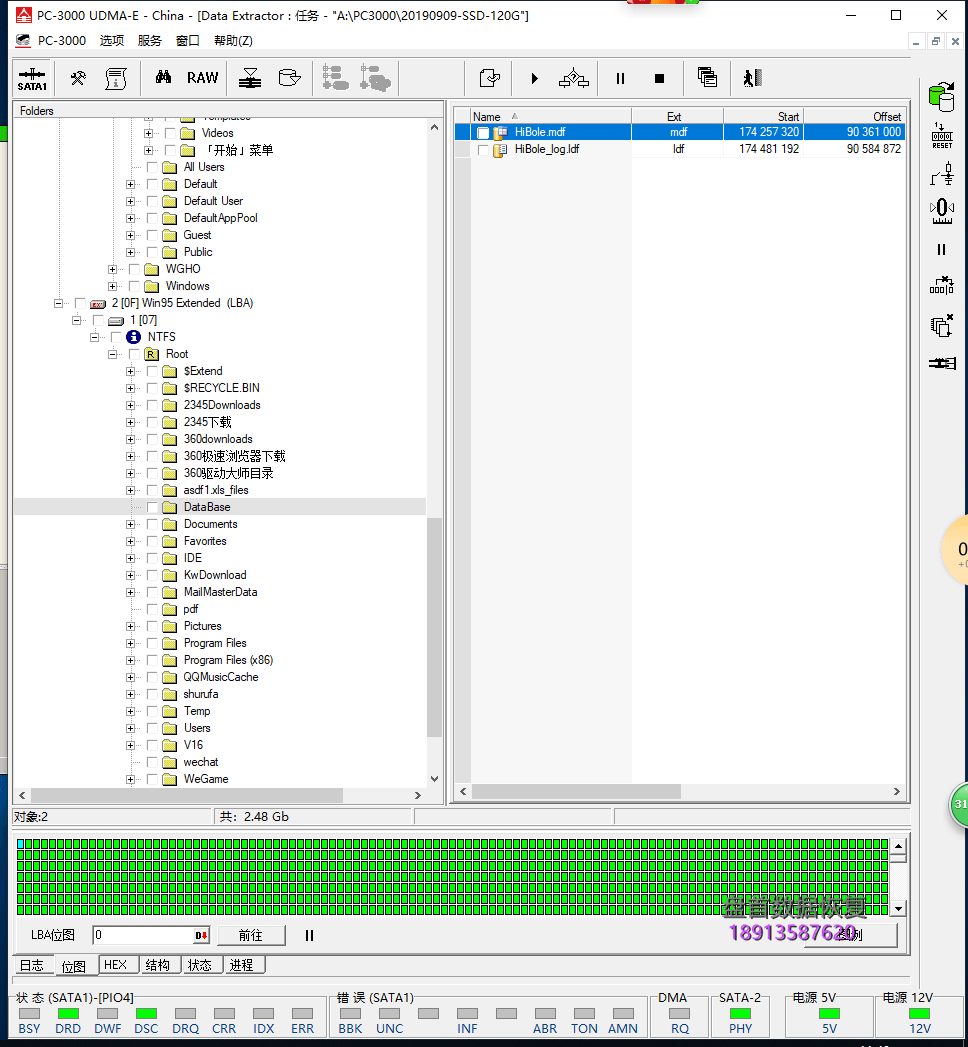The height and width of the screenshot is (1047, 968).
Task: Click the green disk drives sidebar icon
Action: tap(942, 97)
